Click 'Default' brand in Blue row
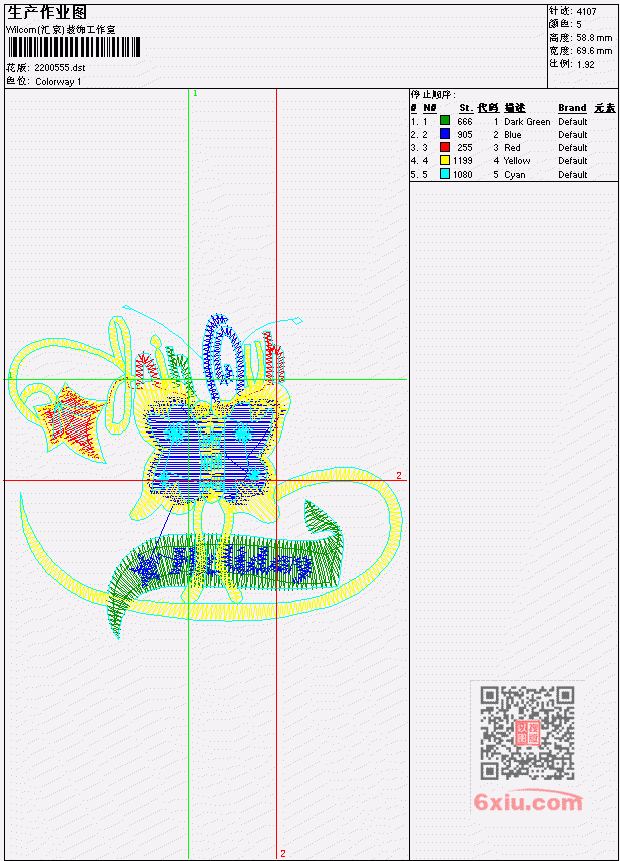This screenshot has height=861, width=620. (x=573, y=135)
